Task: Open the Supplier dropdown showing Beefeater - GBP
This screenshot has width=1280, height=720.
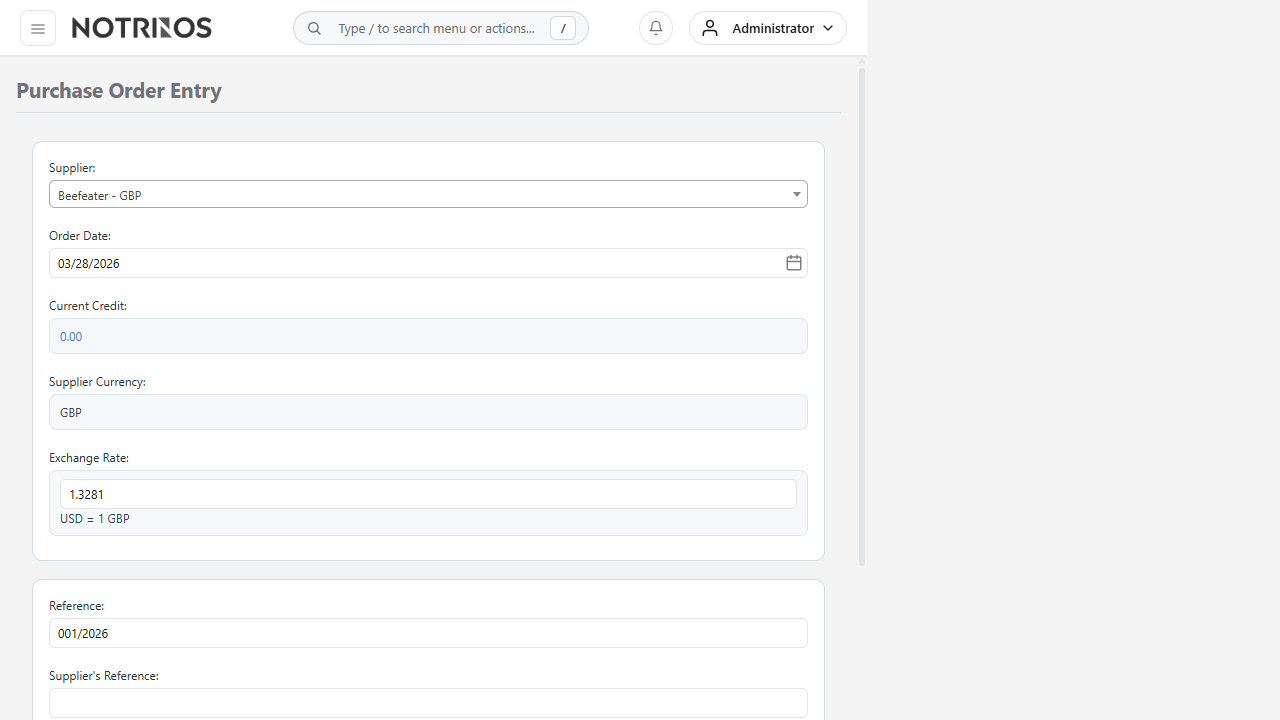Action: (420, 195)
